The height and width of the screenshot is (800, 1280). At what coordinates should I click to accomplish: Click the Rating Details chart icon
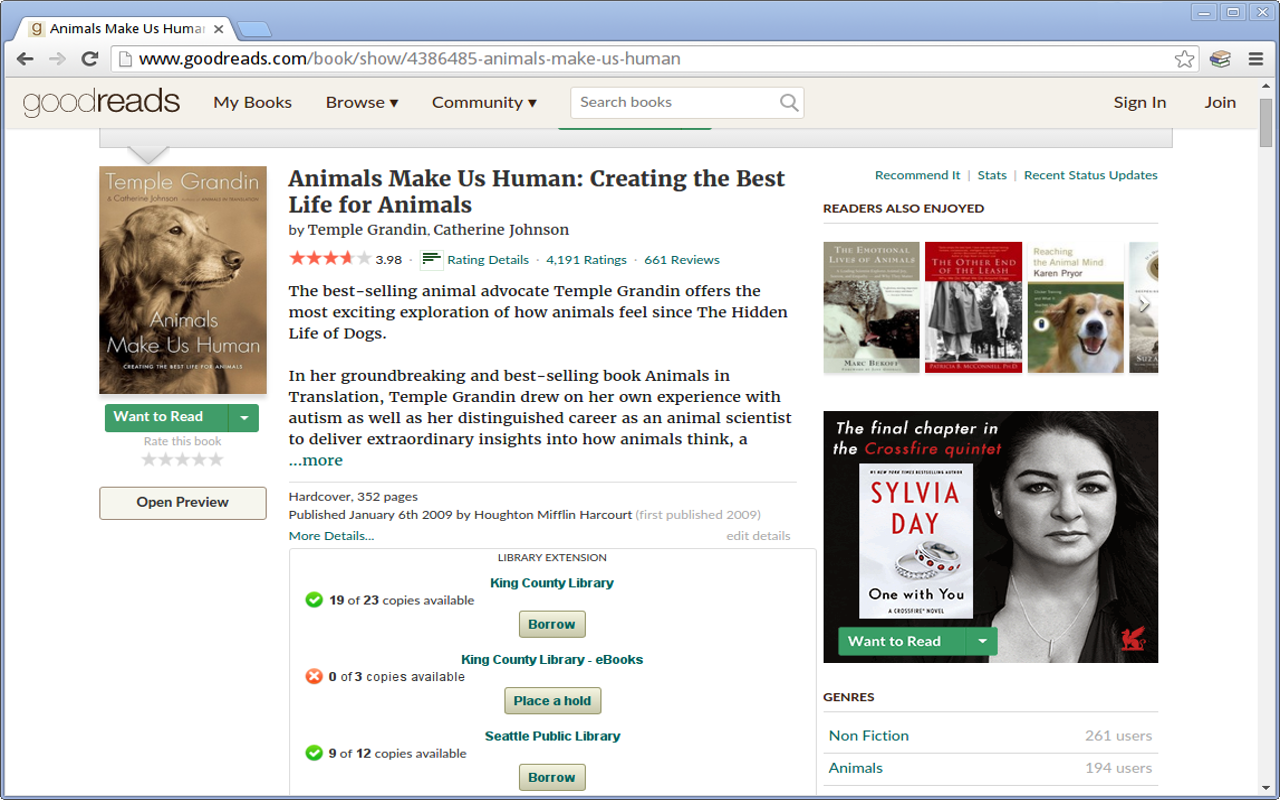(x=431, y=260)
